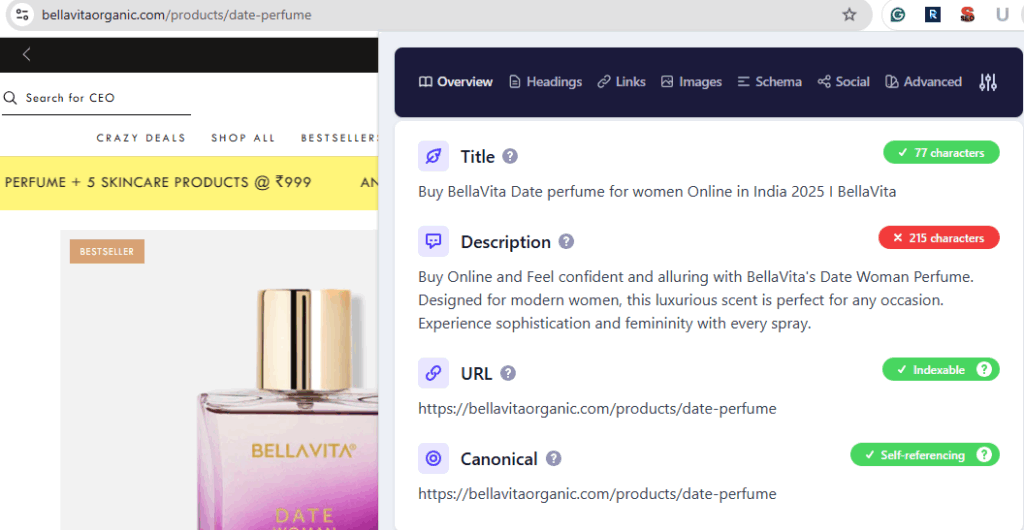Switch to the Images tab
The height and width of the screenshot is (530, 1024).
691,82
